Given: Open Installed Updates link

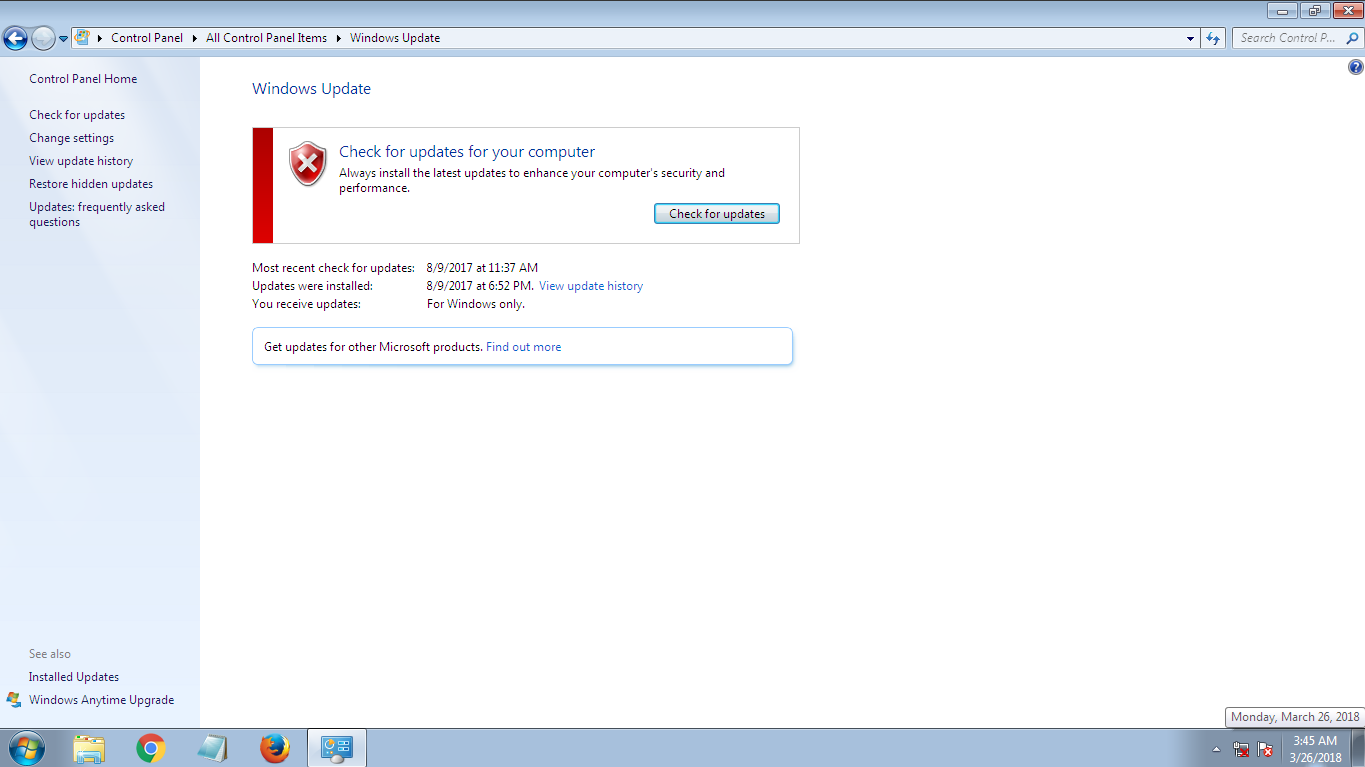Looking at the screenshot, I should [x=74, y=677].
